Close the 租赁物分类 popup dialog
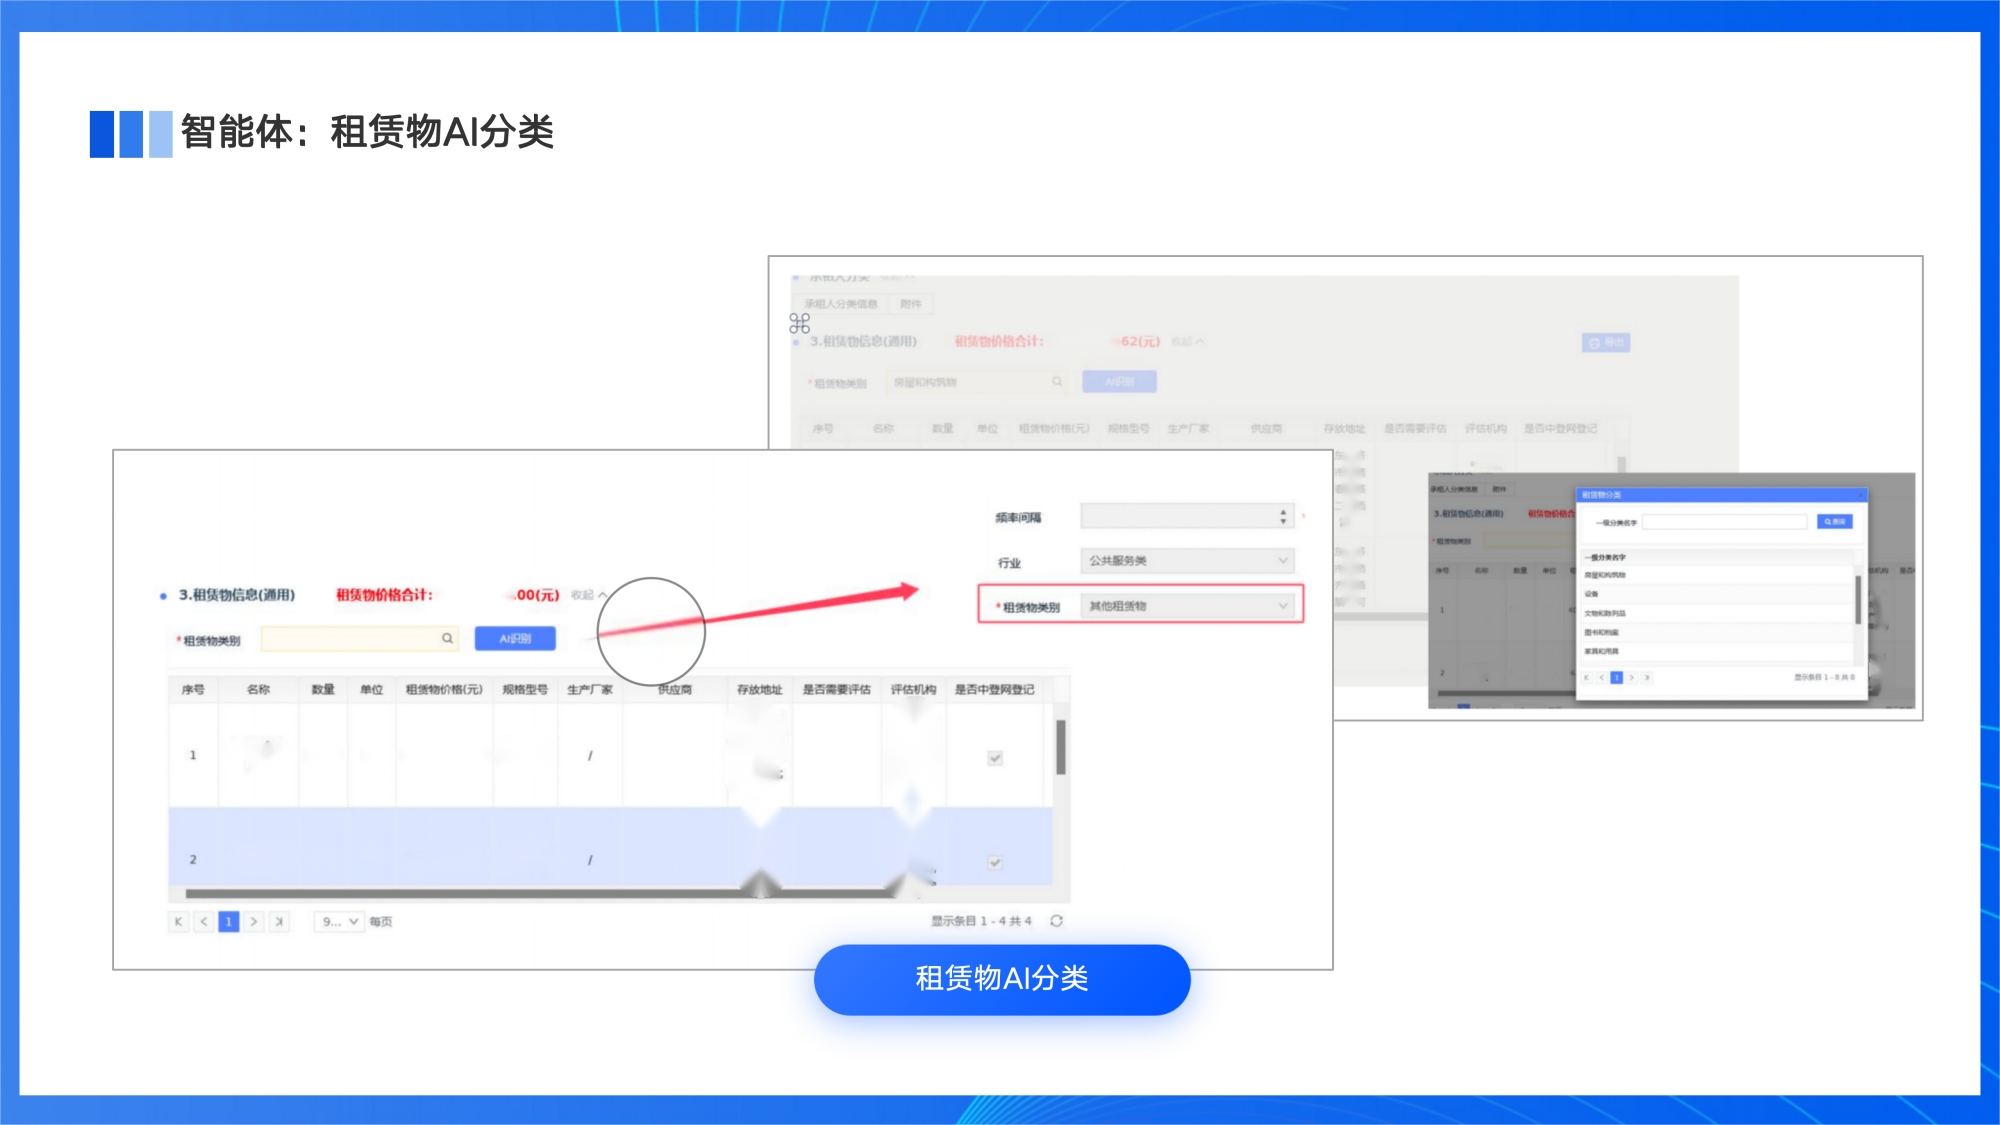 (1860, 495)
